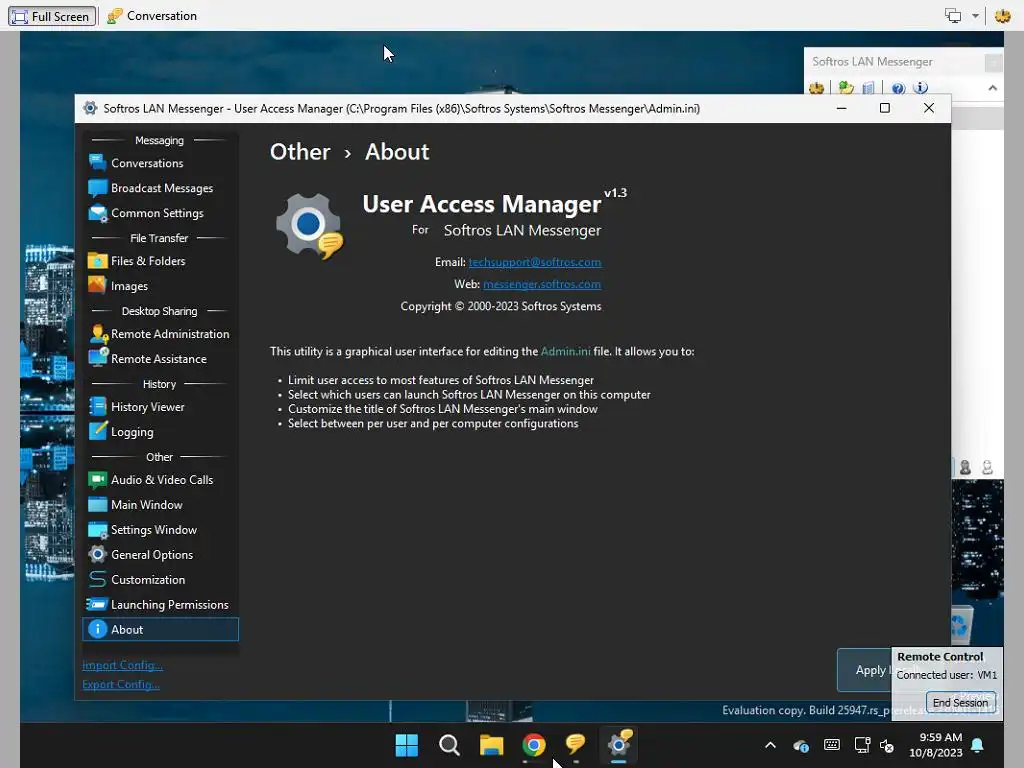Click the Launching Permissions icon
Screen dimensions: 1024x768
(97, 604)
